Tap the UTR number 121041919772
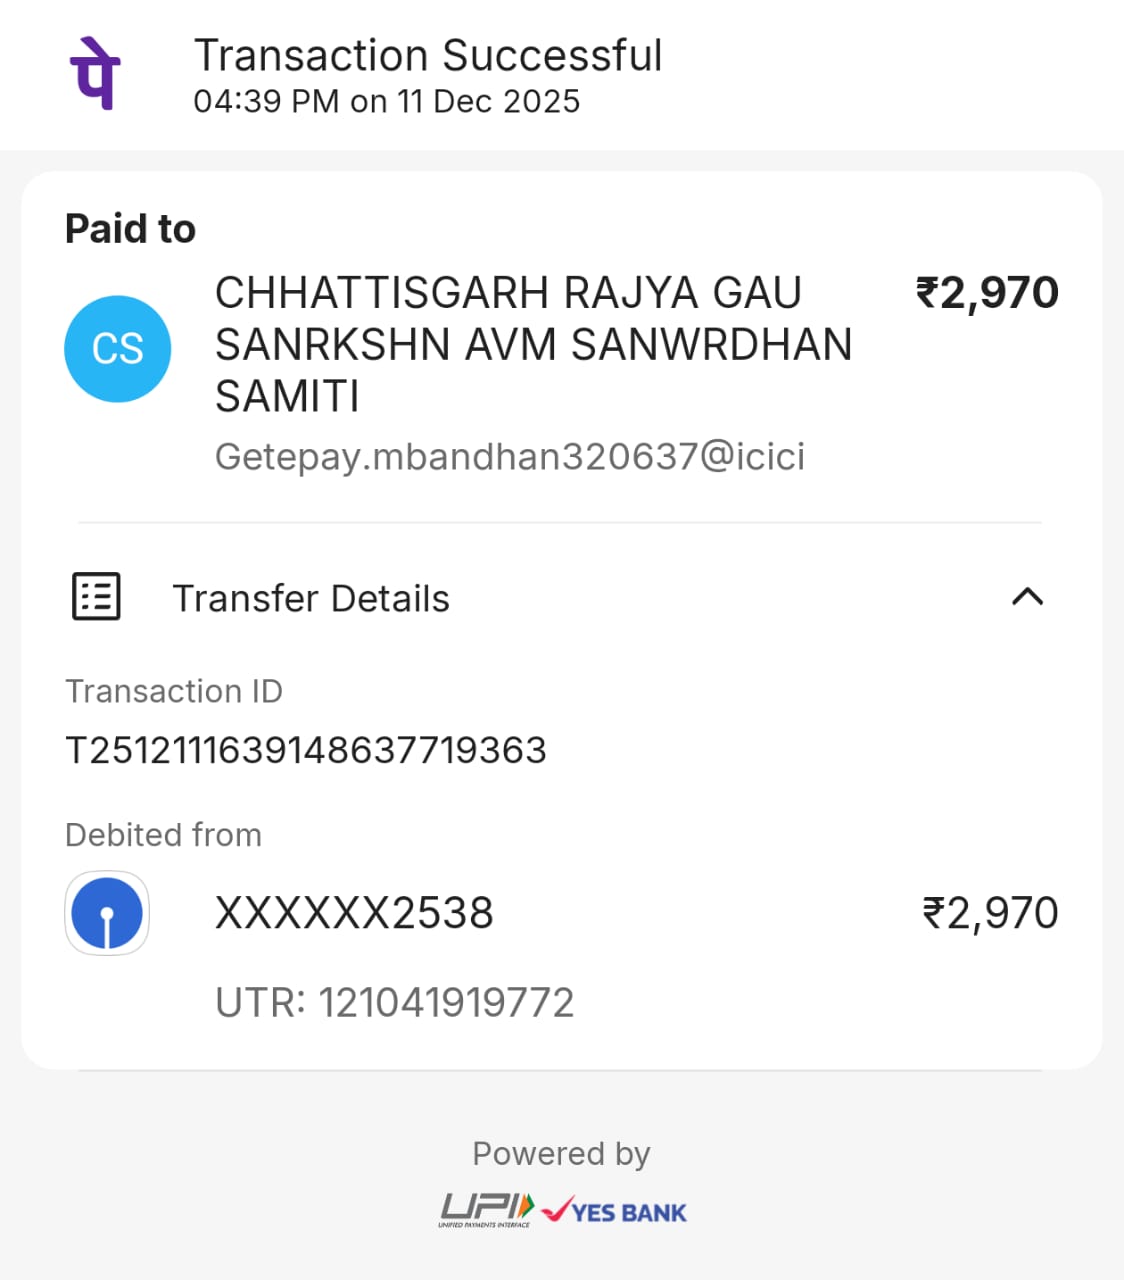The width and height of the screenshot is (1124, 1280). coord(395,1002)
